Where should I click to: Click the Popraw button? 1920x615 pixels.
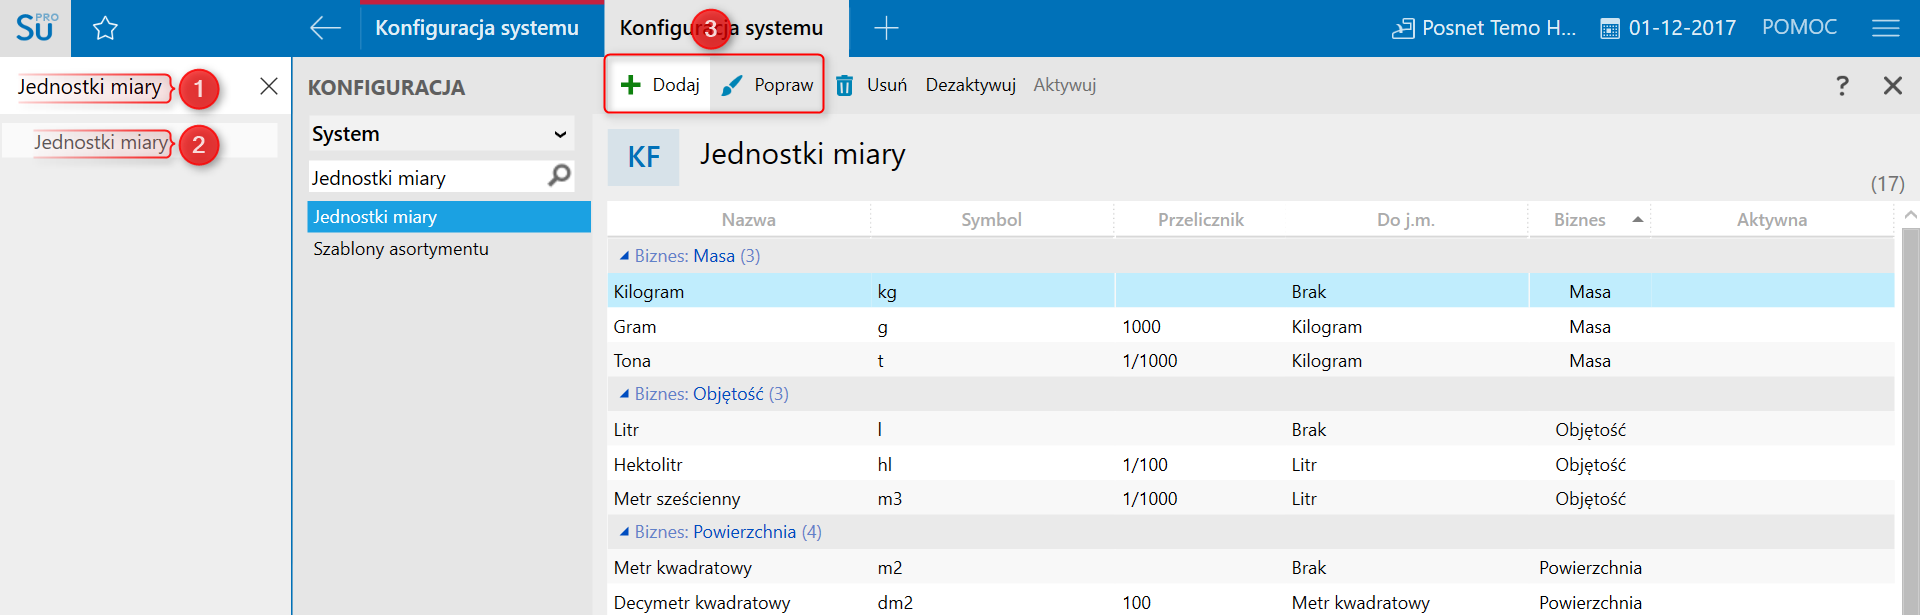pyautogui.click(x=767, y=85)
